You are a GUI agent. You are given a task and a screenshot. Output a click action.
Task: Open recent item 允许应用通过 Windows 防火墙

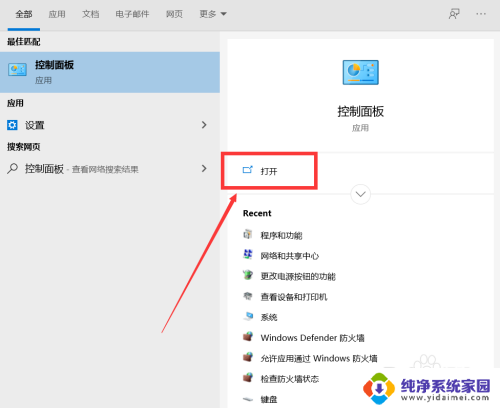click(319, 358)
